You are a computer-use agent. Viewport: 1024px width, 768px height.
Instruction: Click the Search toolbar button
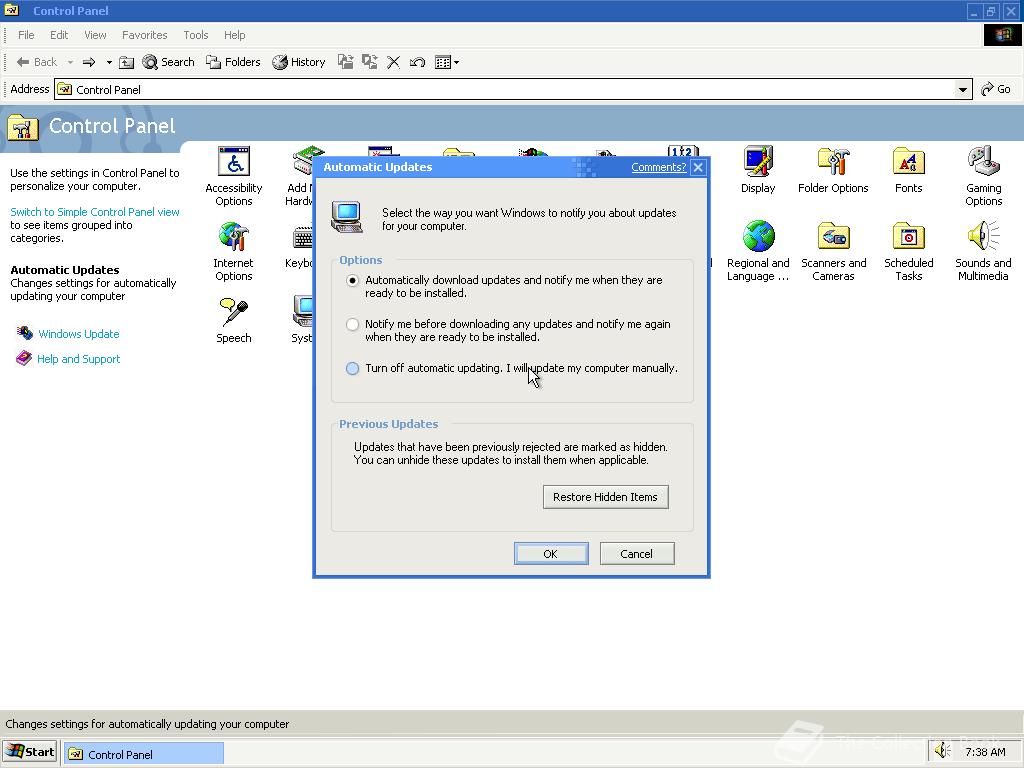point(168,62)
